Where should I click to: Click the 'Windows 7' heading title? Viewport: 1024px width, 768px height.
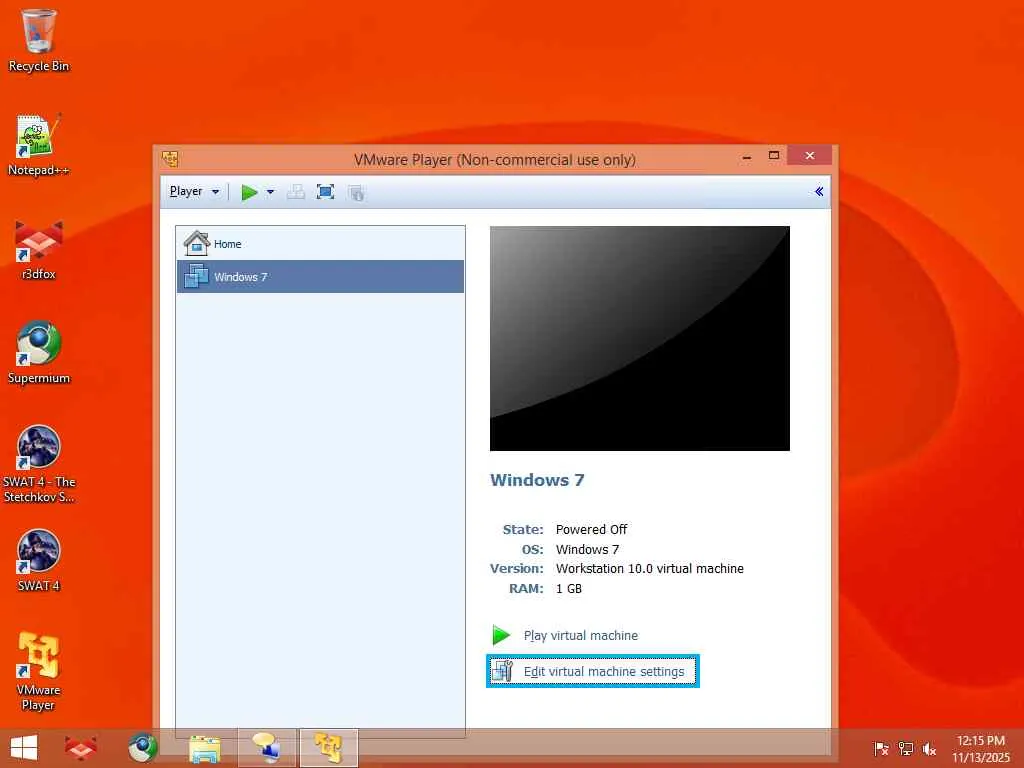point(537,480)
